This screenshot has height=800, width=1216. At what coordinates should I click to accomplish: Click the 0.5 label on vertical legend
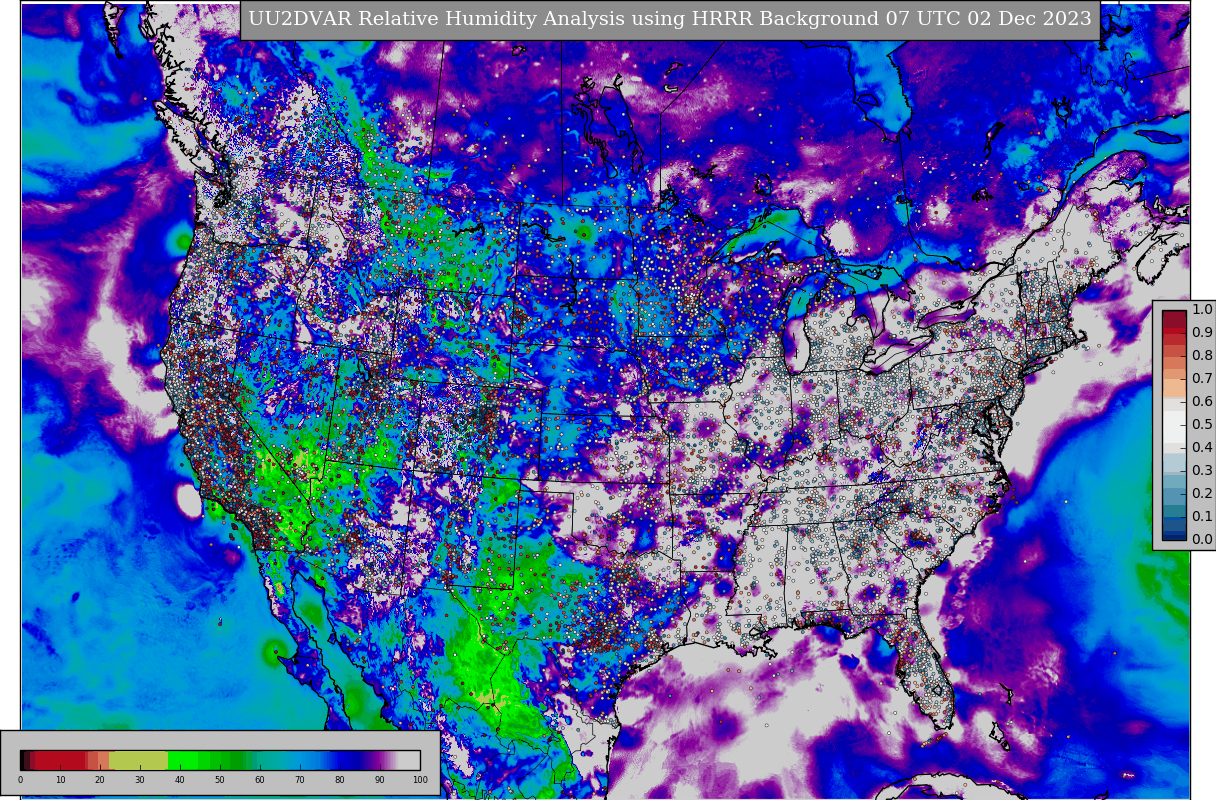tap(1202, 424)
